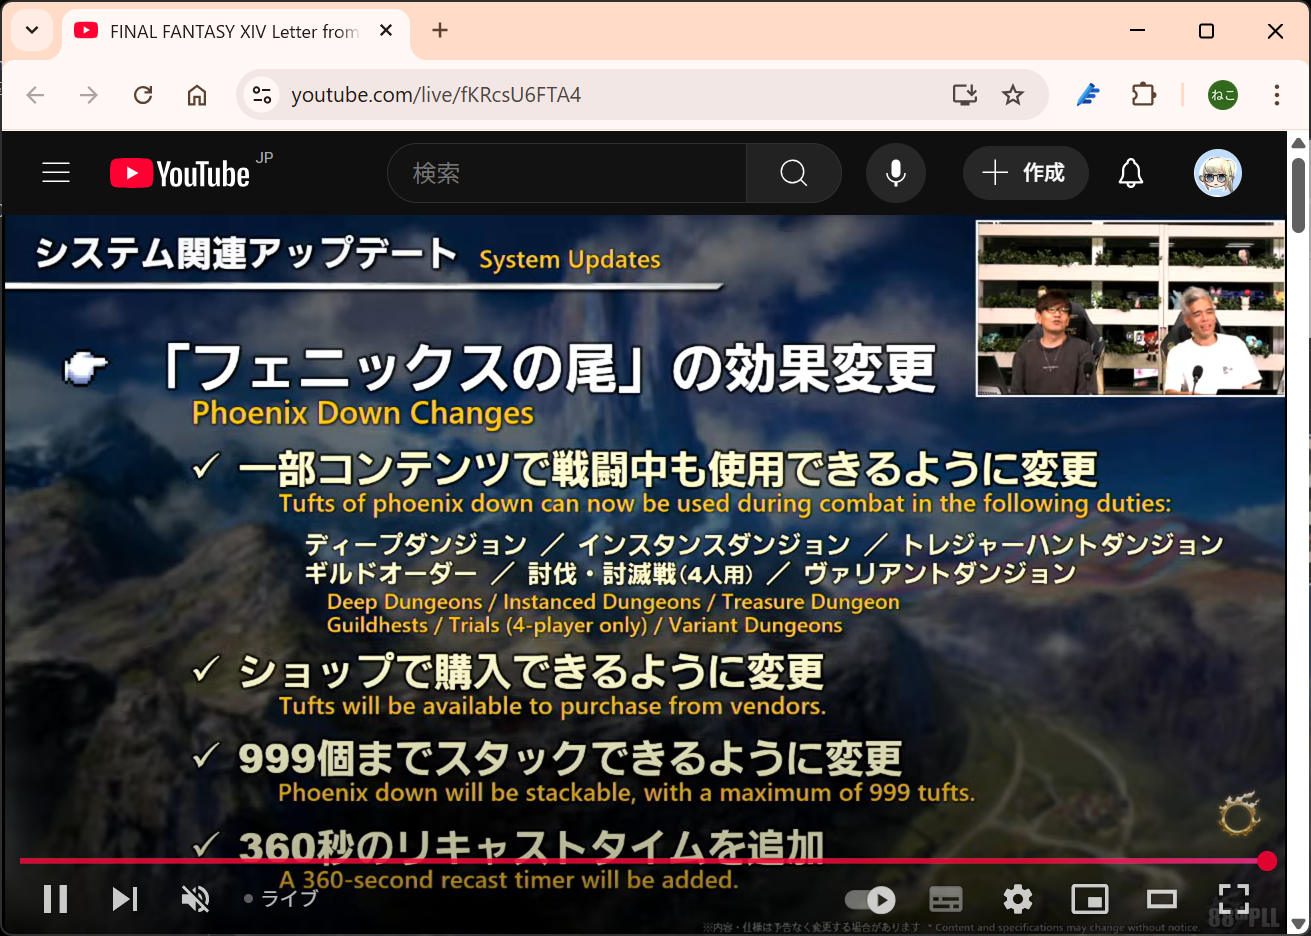Click the page vertical scrollbar thumb
1311x936 pixels.
[x=1298, y=195]
